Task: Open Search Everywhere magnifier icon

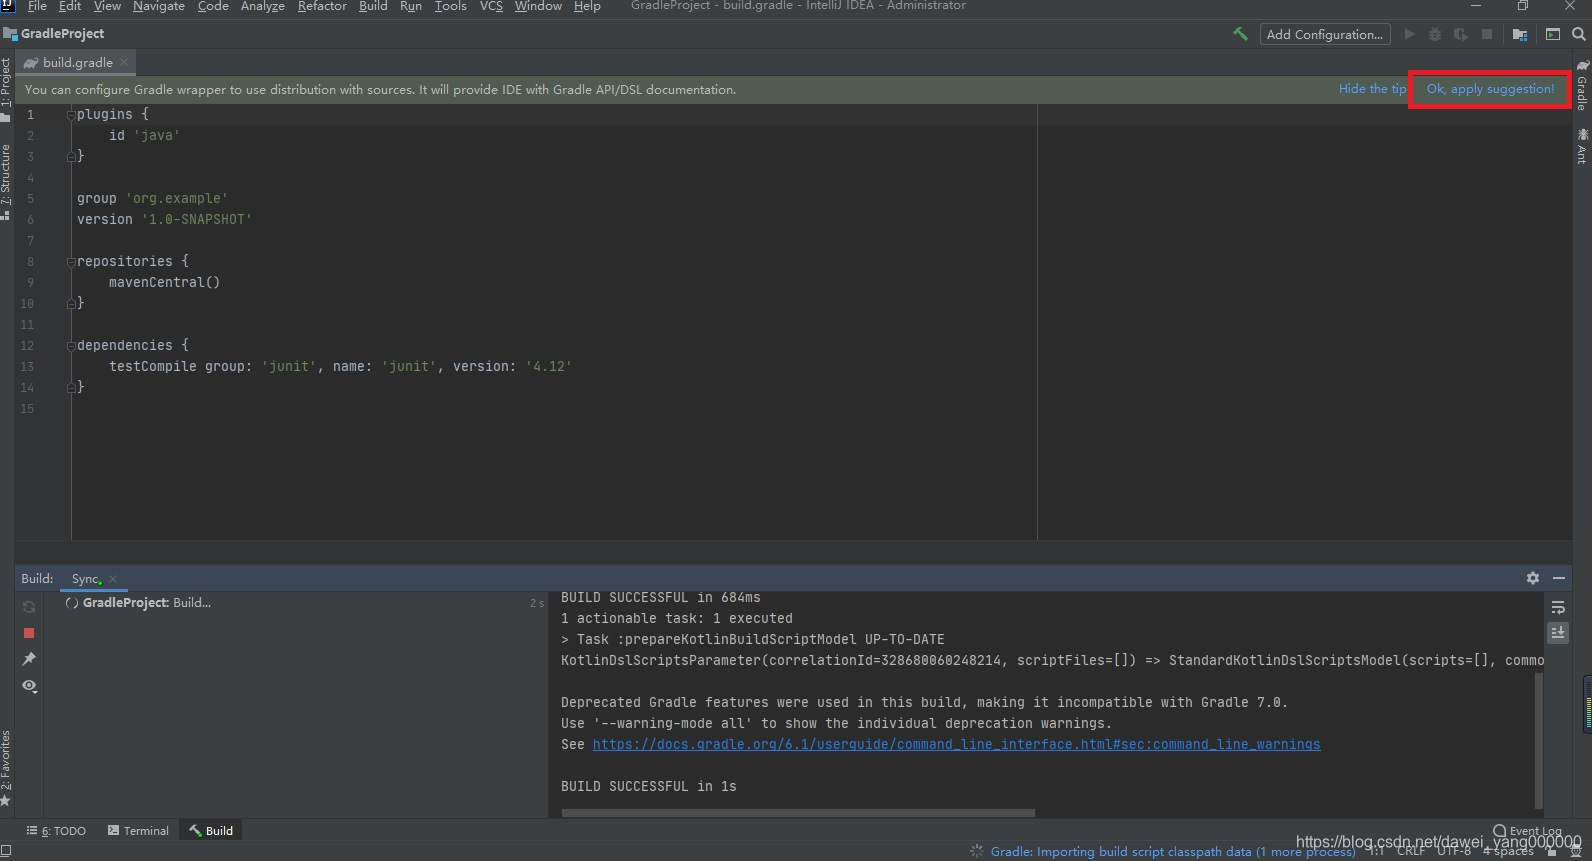Action: tap(1579, 34)
